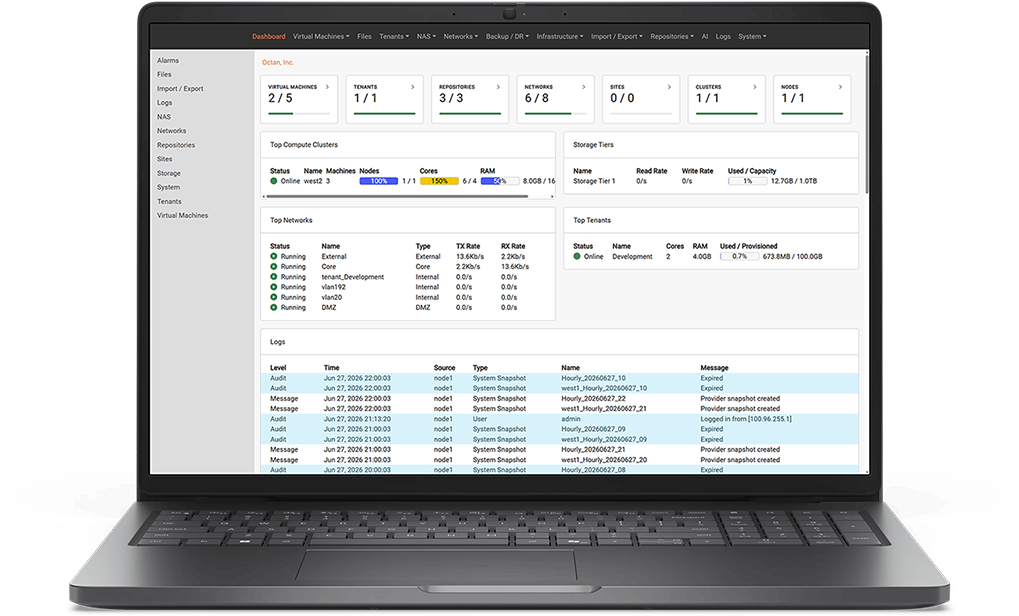This screenshot has height=616, width=1019.
Task: Click the tenant_Development Running status icon
Action: [274, 277]
